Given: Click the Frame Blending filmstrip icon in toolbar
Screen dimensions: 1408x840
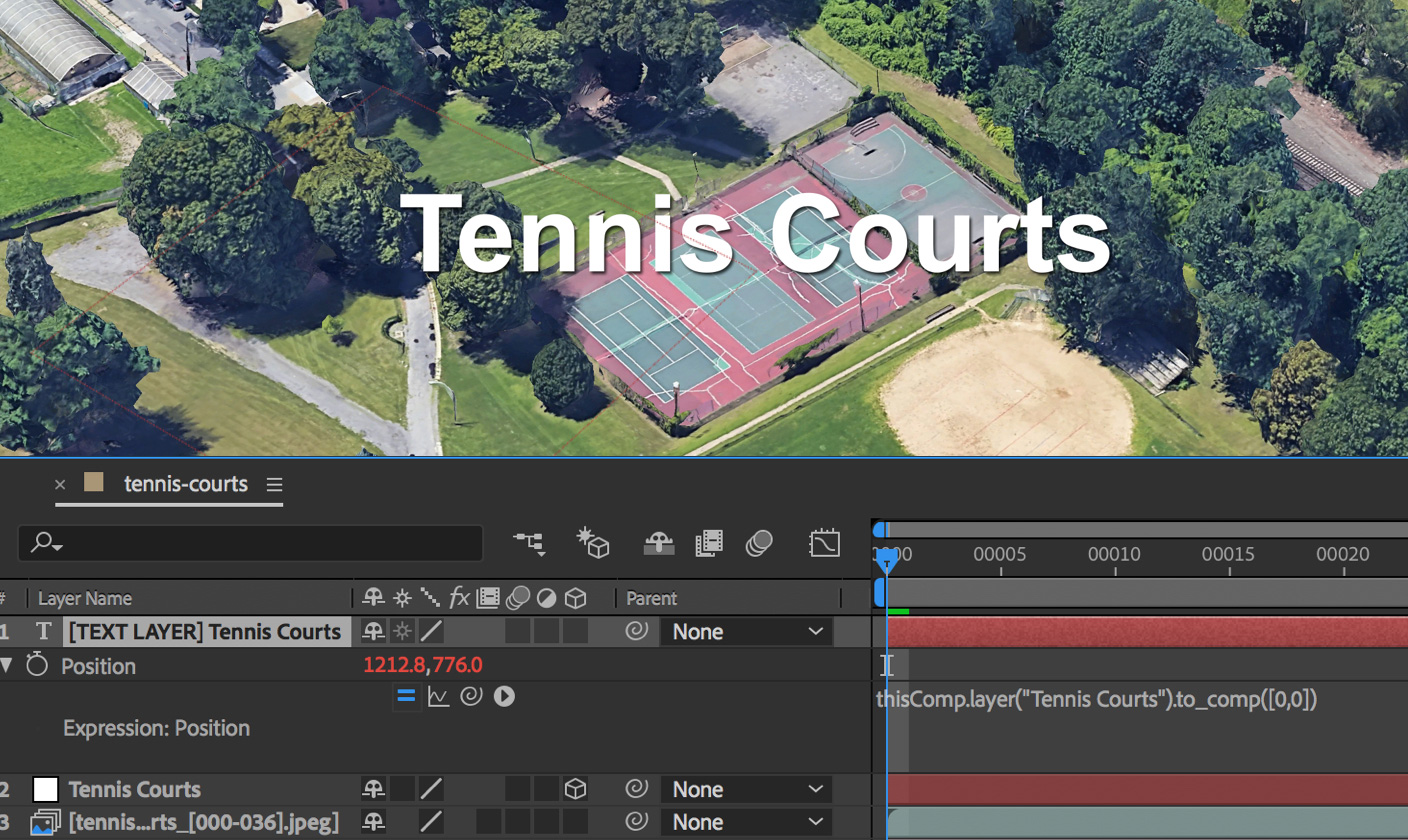Looking at the screenshot, I should [709, 543].
